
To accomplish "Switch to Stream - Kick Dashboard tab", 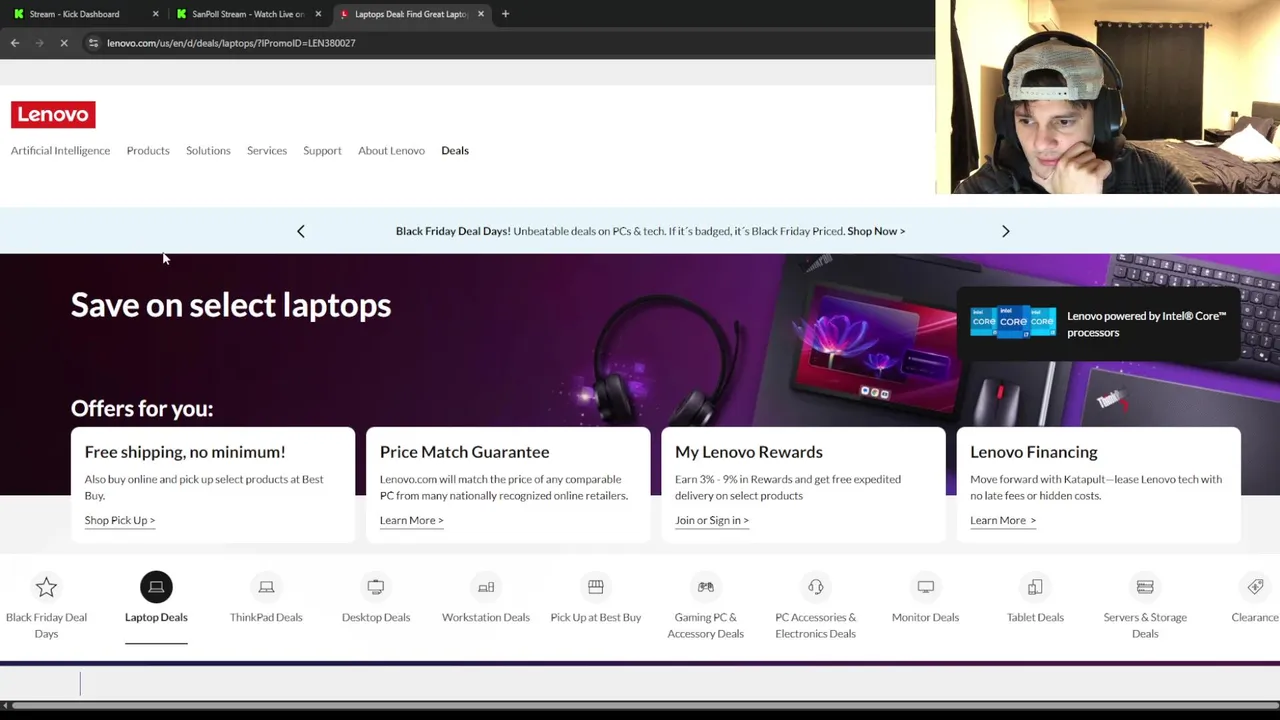I will pyautogui.click(x=85, y=14).
